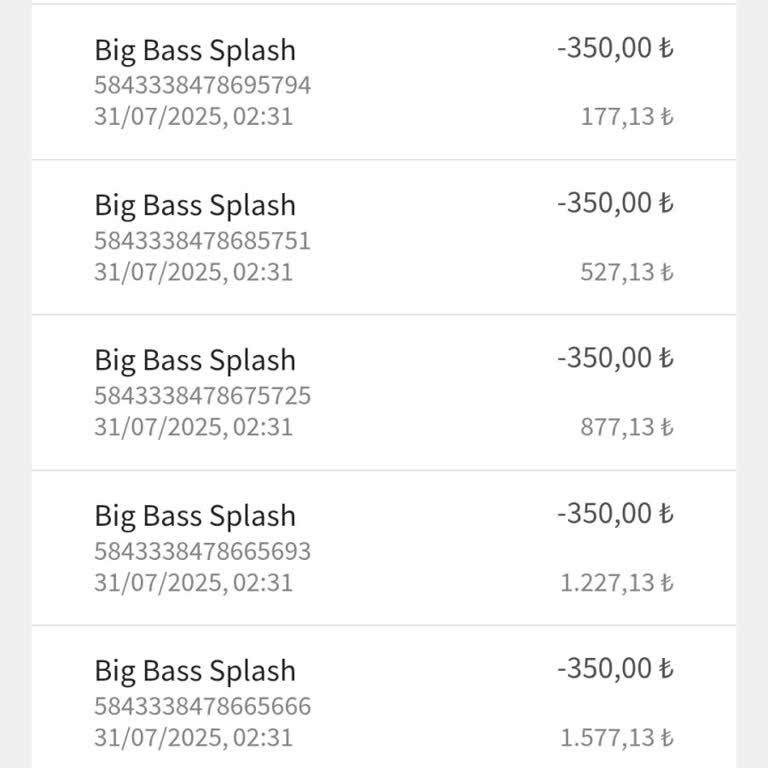Open transaction with ID 5843338478695794
Image resolution: width=768 pixels, height=768 pixels.
pos(202,85)
